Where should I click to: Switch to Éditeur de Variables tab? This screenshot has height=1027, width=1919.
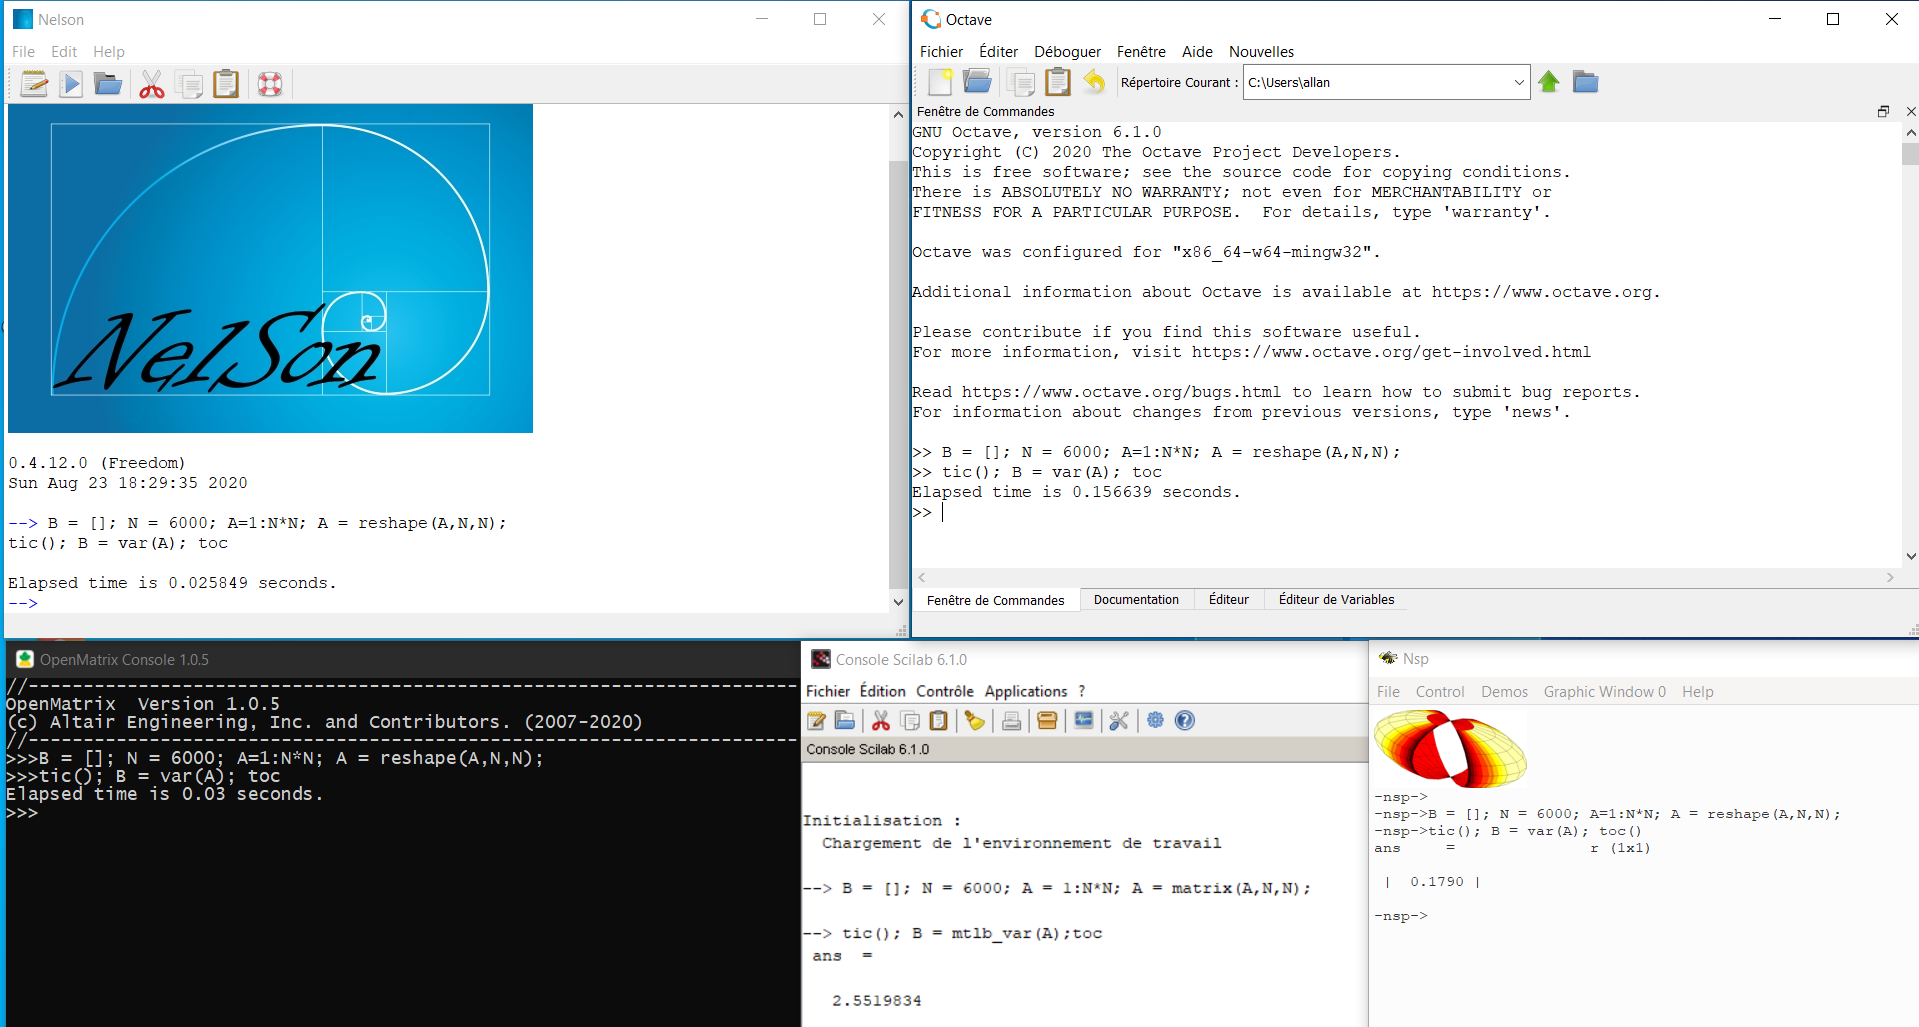pyautogui.click(x=1336, y=600)
